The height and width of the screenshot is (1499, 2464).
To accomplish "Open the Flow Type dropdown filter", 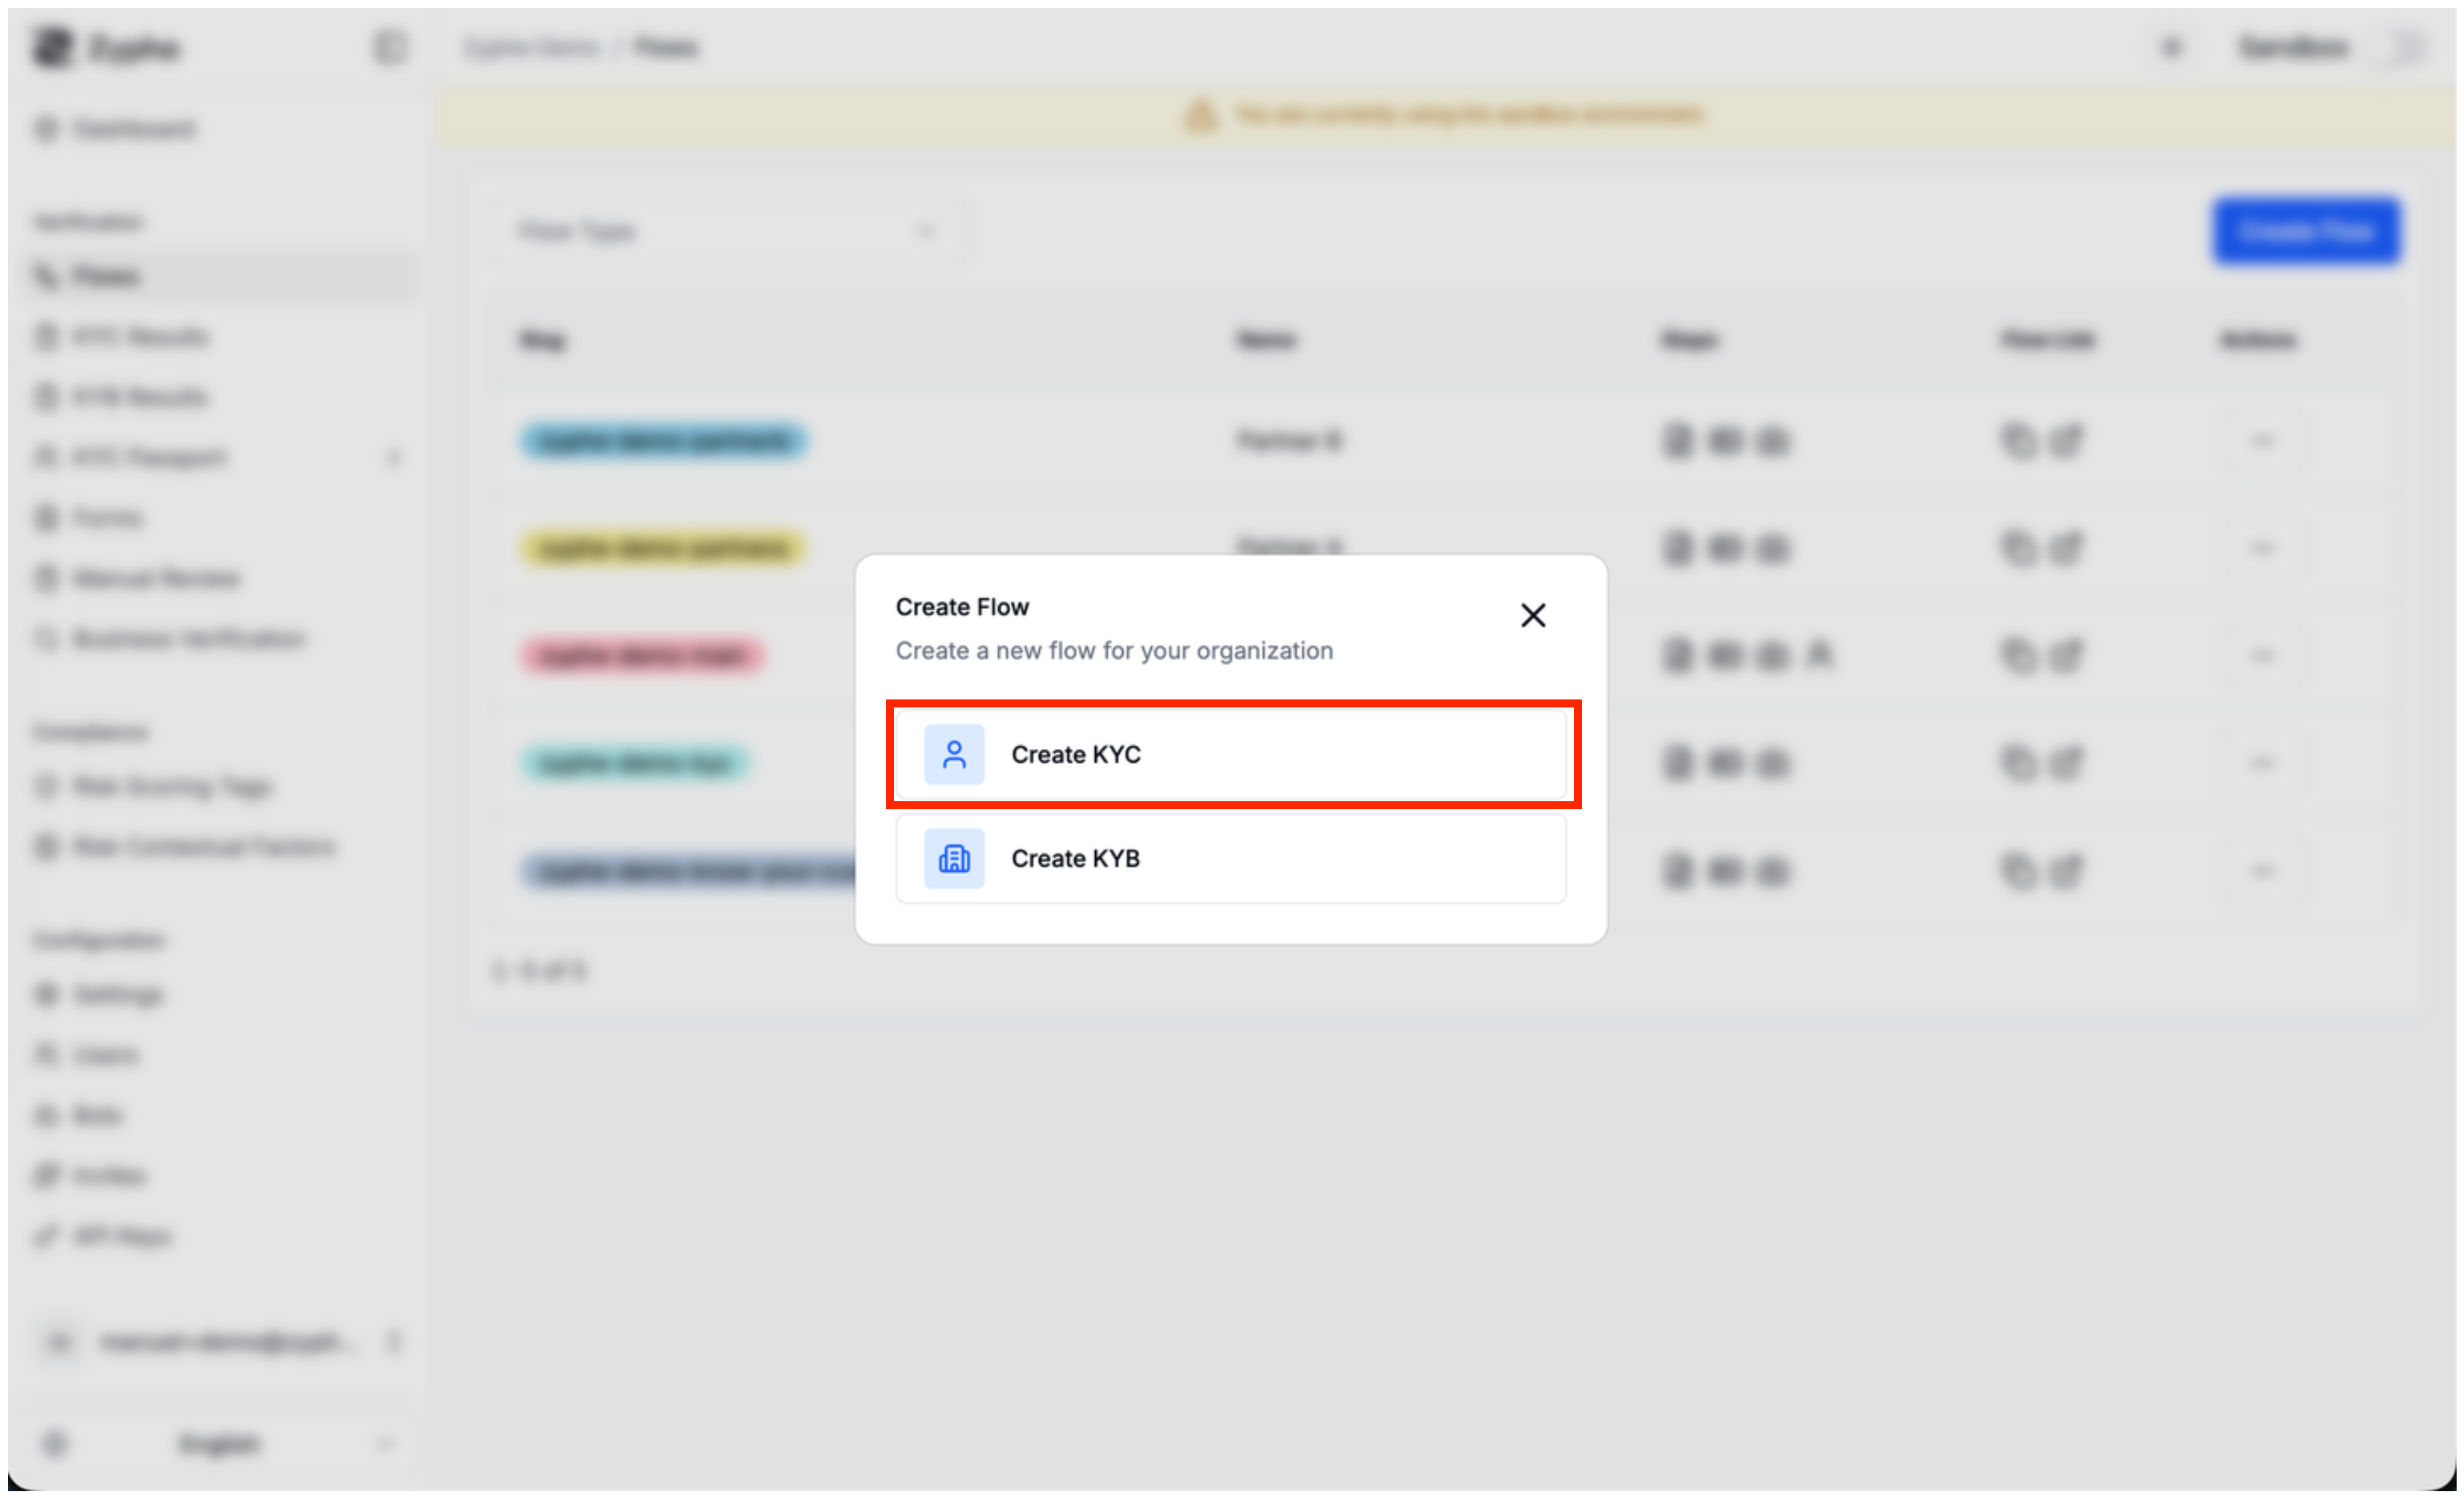I will [729, 232].
